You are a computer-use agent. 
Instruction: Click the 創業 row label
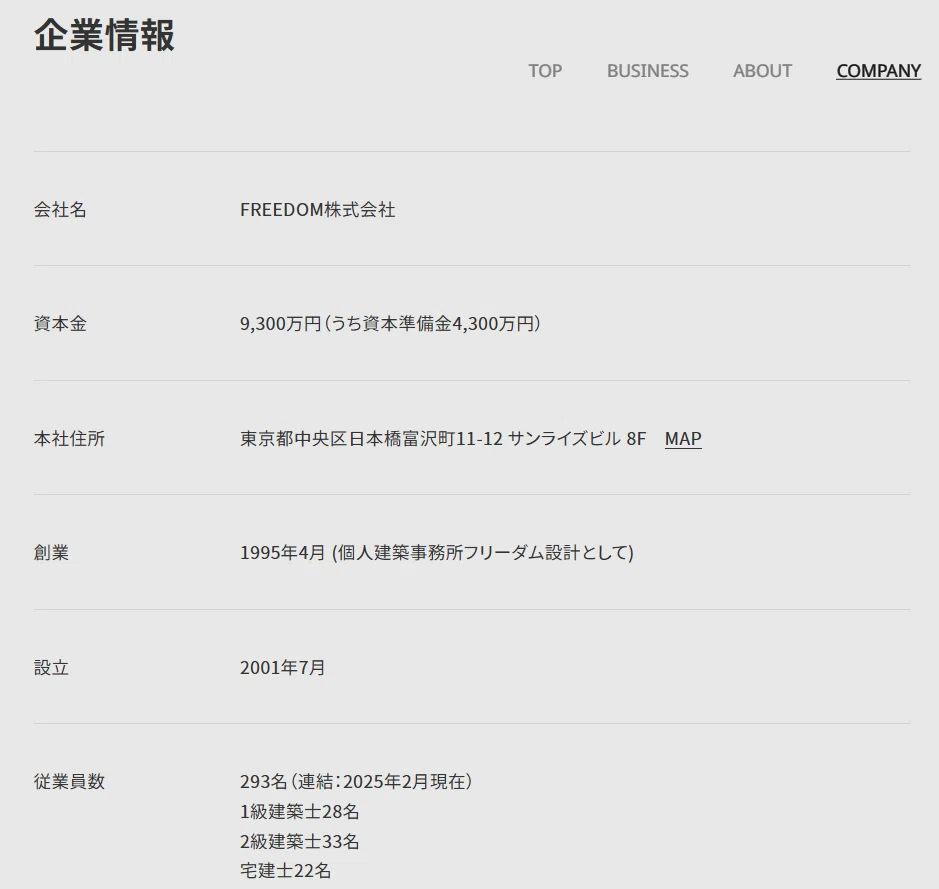(51, 553)
